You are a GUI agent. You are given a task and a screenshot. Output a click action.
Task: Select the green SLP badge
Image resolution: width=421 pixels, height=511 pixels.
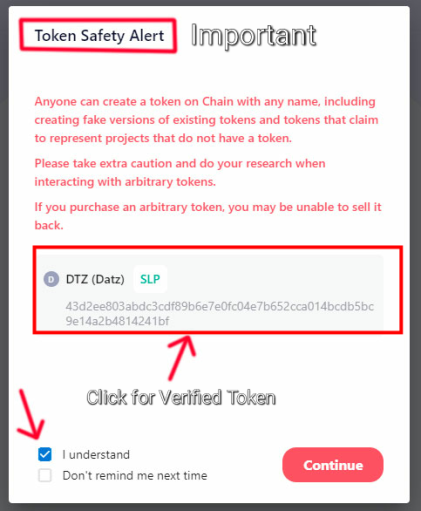click(150, 279)
